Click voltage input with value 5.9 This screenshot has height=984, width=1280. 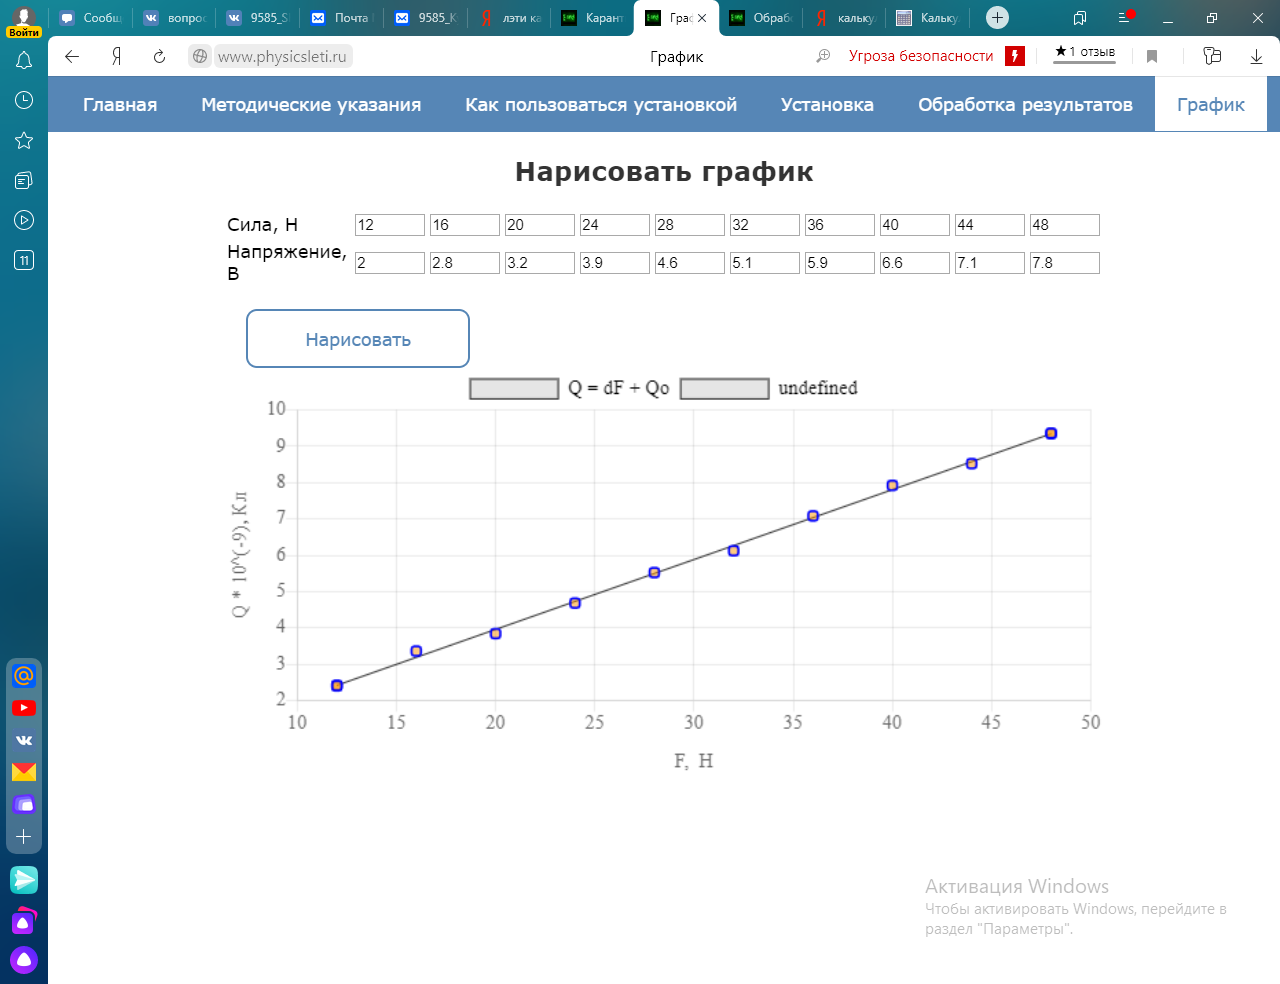[x=840, y=263]
